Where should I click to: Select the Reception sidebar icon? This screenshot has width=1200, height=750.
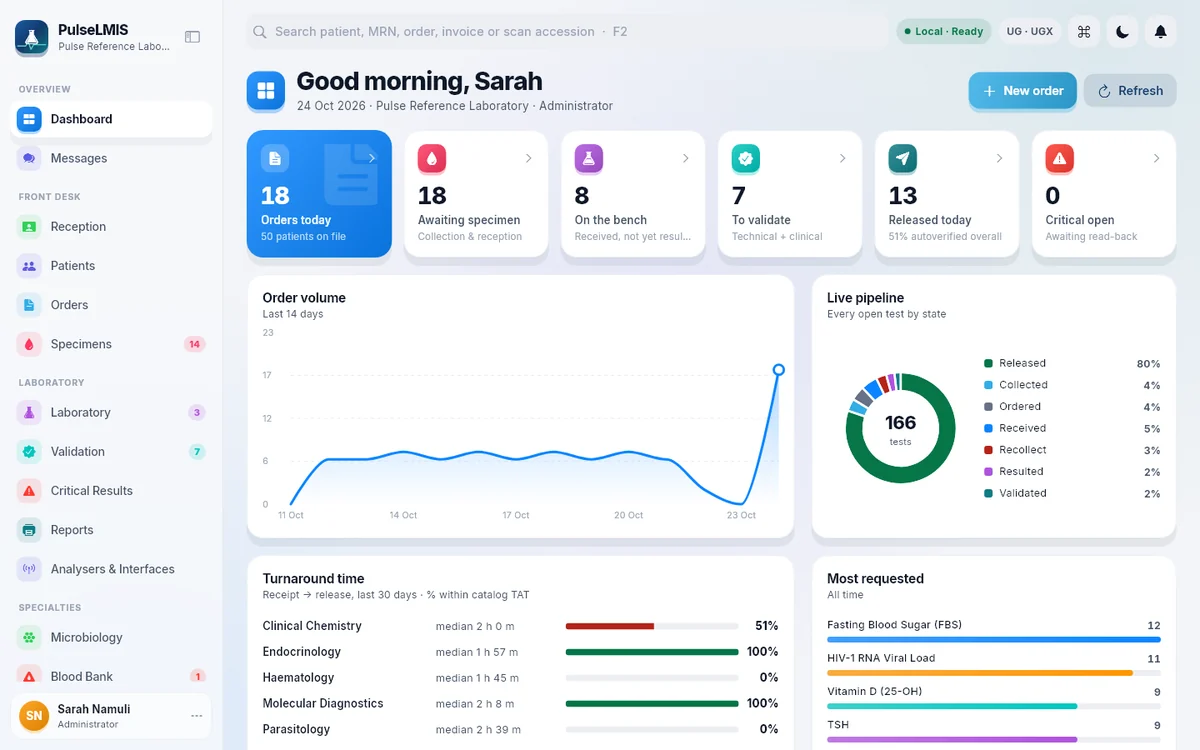pos(29,227)
